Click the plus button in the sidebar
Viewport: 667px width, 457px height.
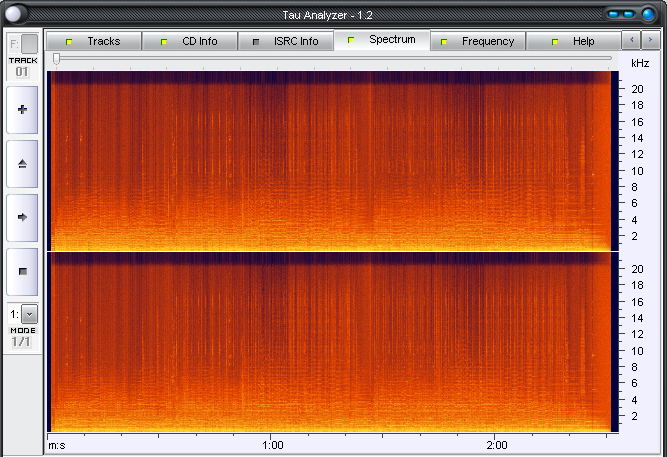pyautogui.click(x=22, y=110)
